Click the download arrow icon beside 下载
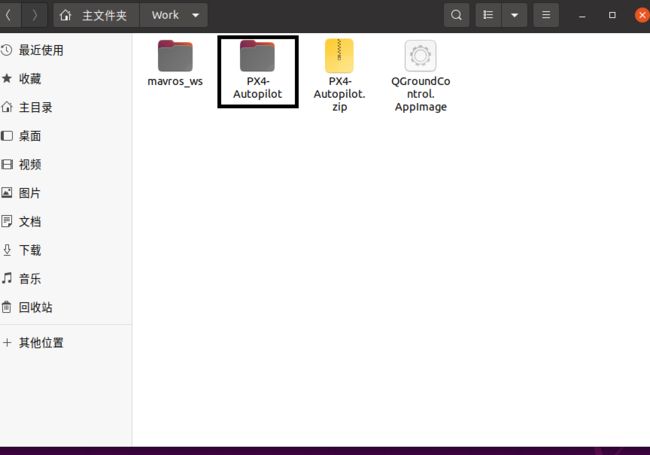Image resolution: width=650 pixels, height=455 pixels. click(x=7, y=250)
